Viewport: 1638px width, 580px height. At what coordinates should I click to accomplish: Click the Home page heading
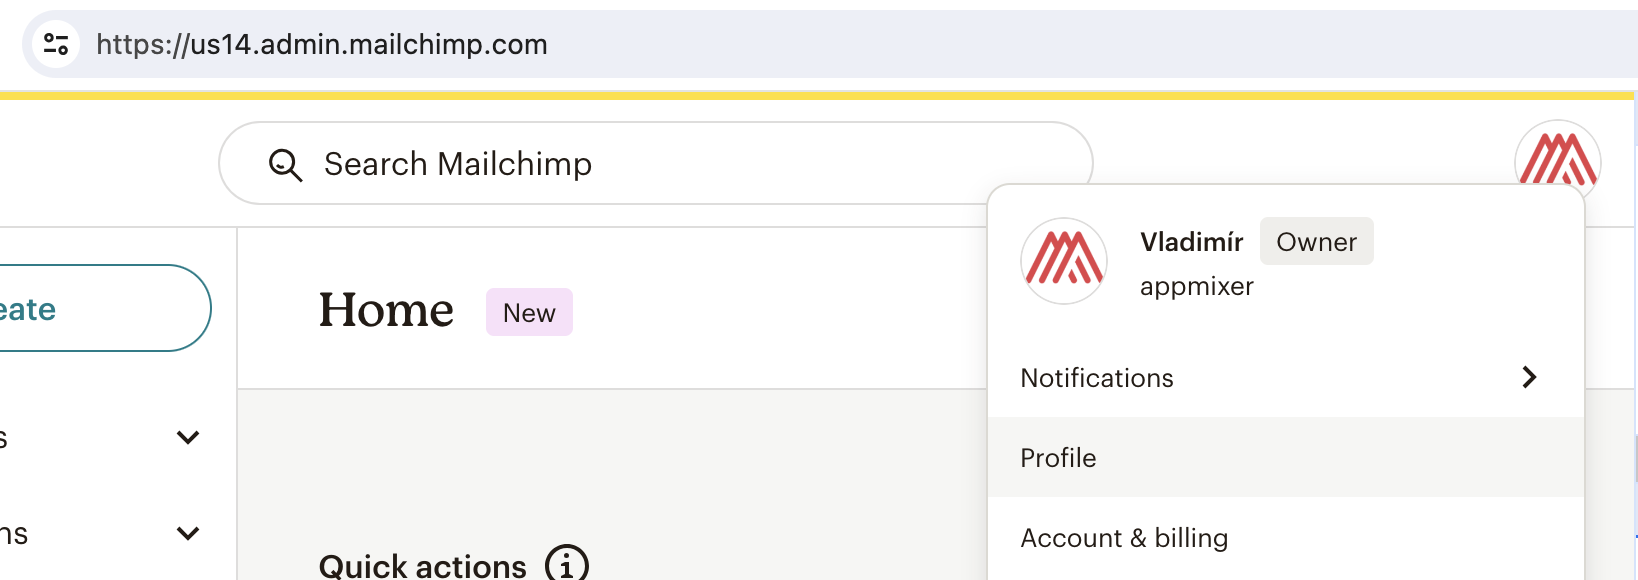pyautogui.click(x=386, y=310)
